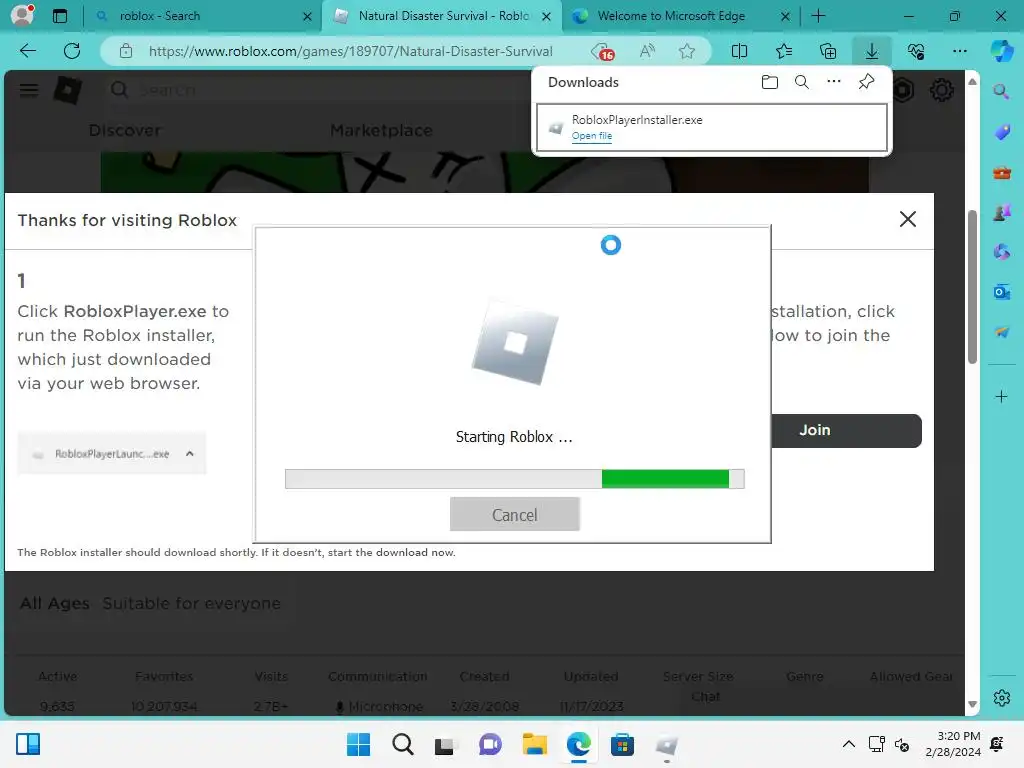Screen dimensions: 1024x768
Task: Close the Welcome to Microsoft Edge tab
Action: coord(785,16)
